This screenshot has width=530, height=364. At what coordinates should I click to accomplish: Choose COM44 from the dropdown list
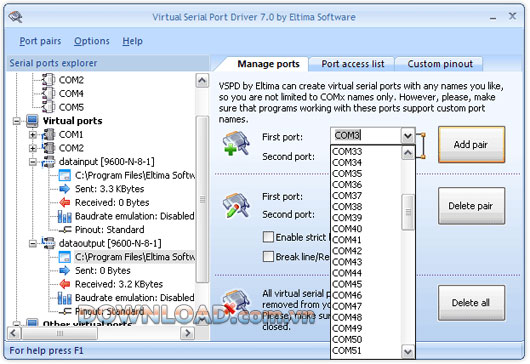coord(366,273)
